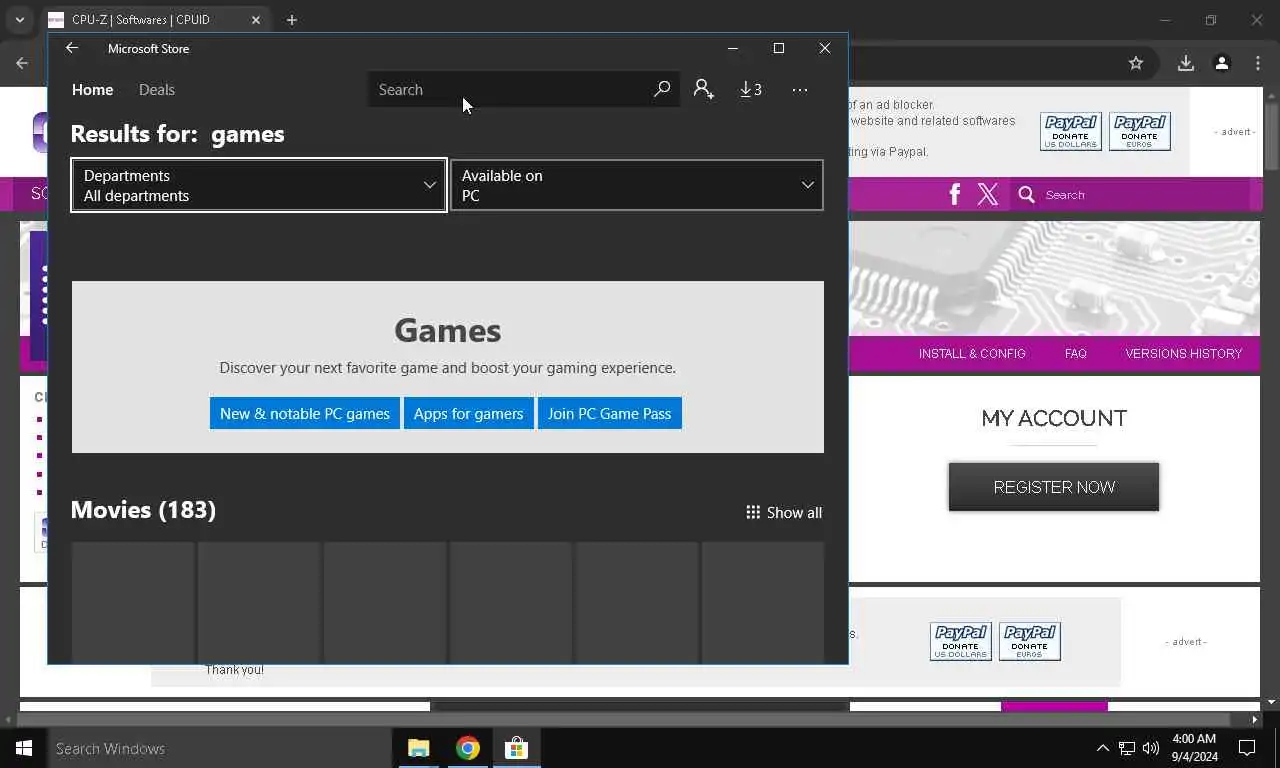Click Join PC Game Pass button
This screenshot has width=1280, height=768.
(609, 413)
